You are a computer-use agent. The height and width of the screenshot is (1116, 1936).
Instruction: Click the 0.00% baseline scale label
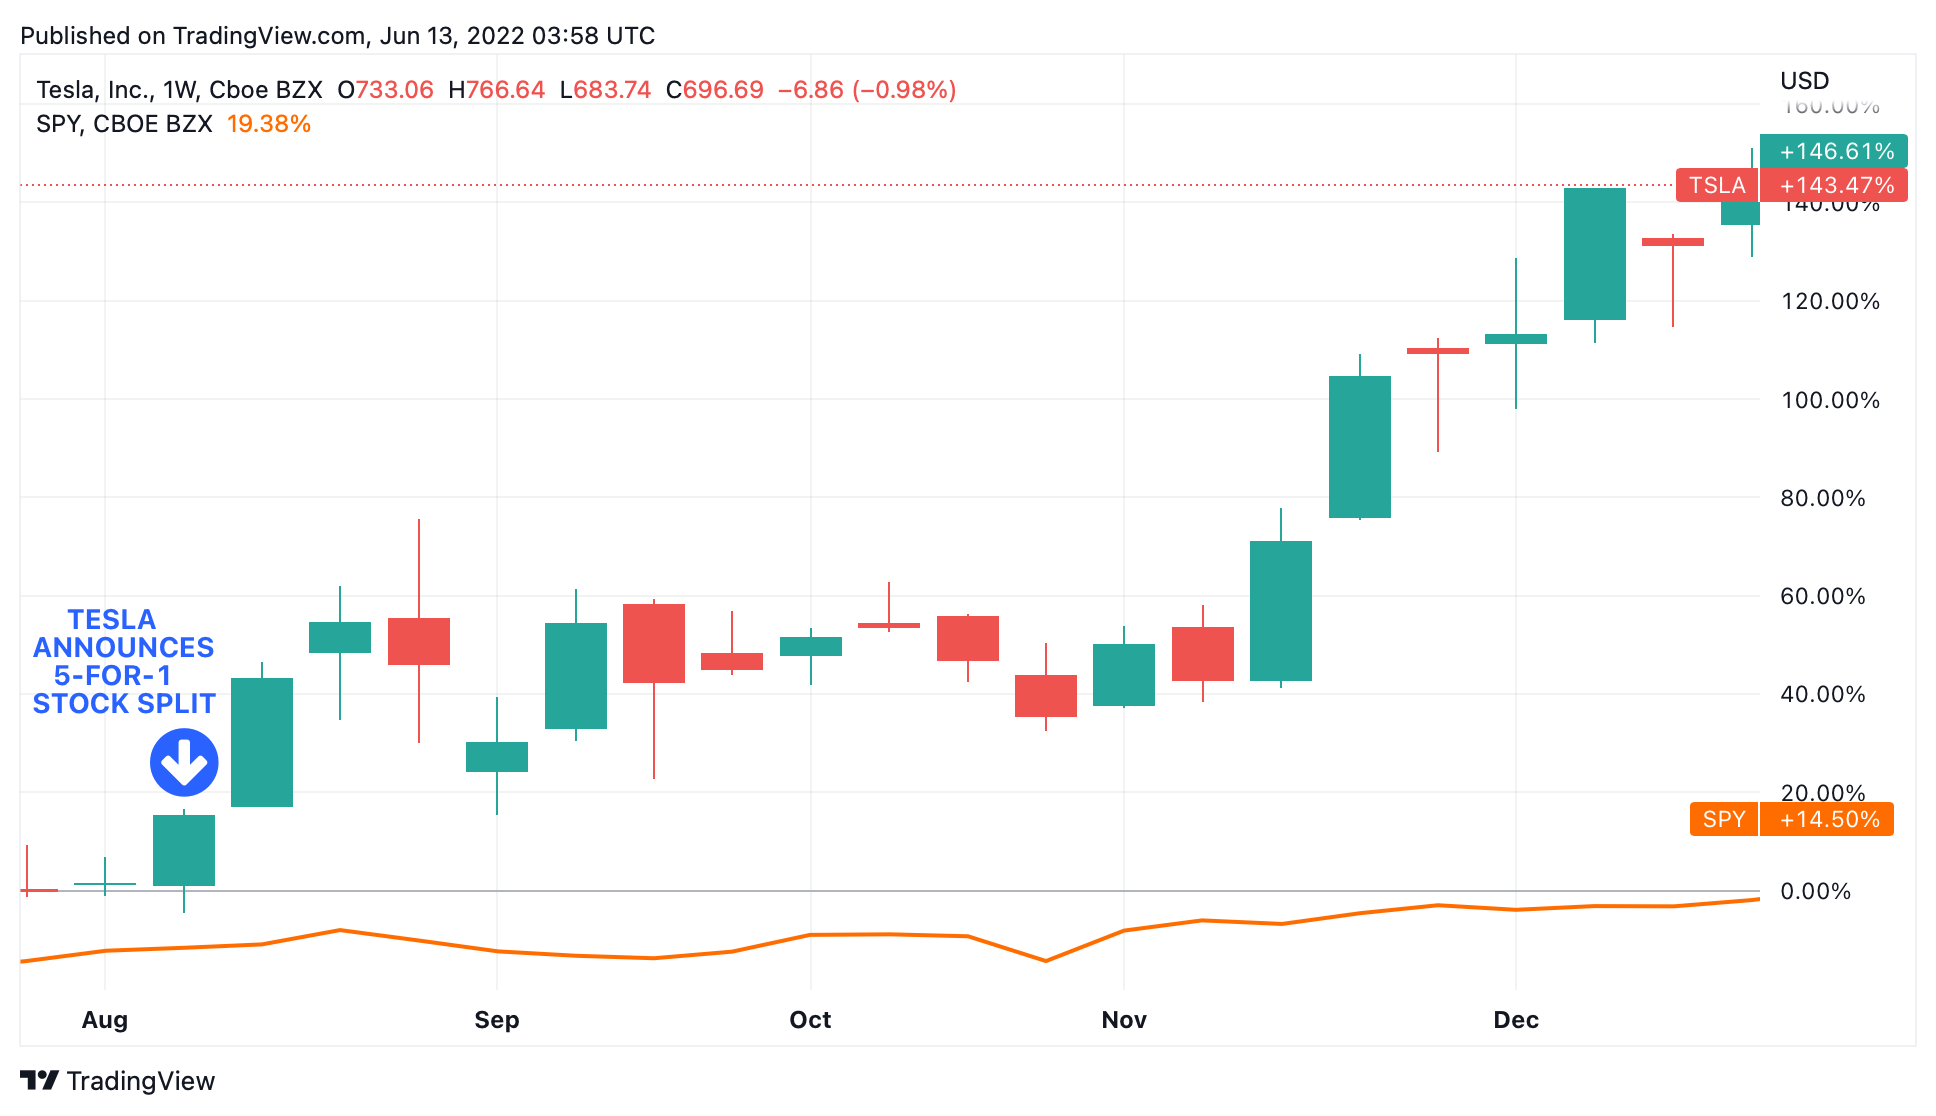click(1816, 891)
